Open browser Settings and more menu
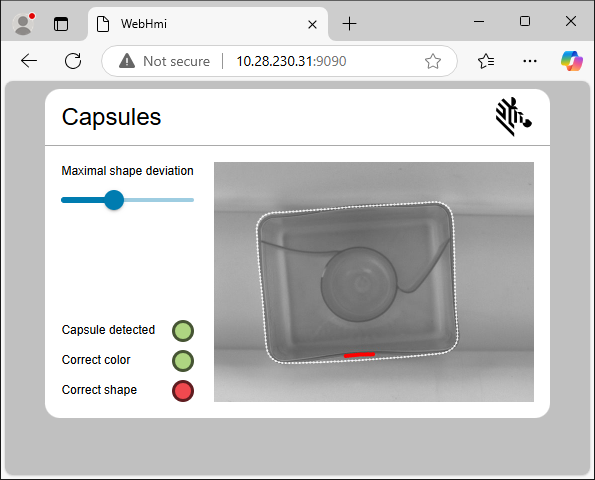The width and height of the screenshot is (595, 480). (530, 61)
